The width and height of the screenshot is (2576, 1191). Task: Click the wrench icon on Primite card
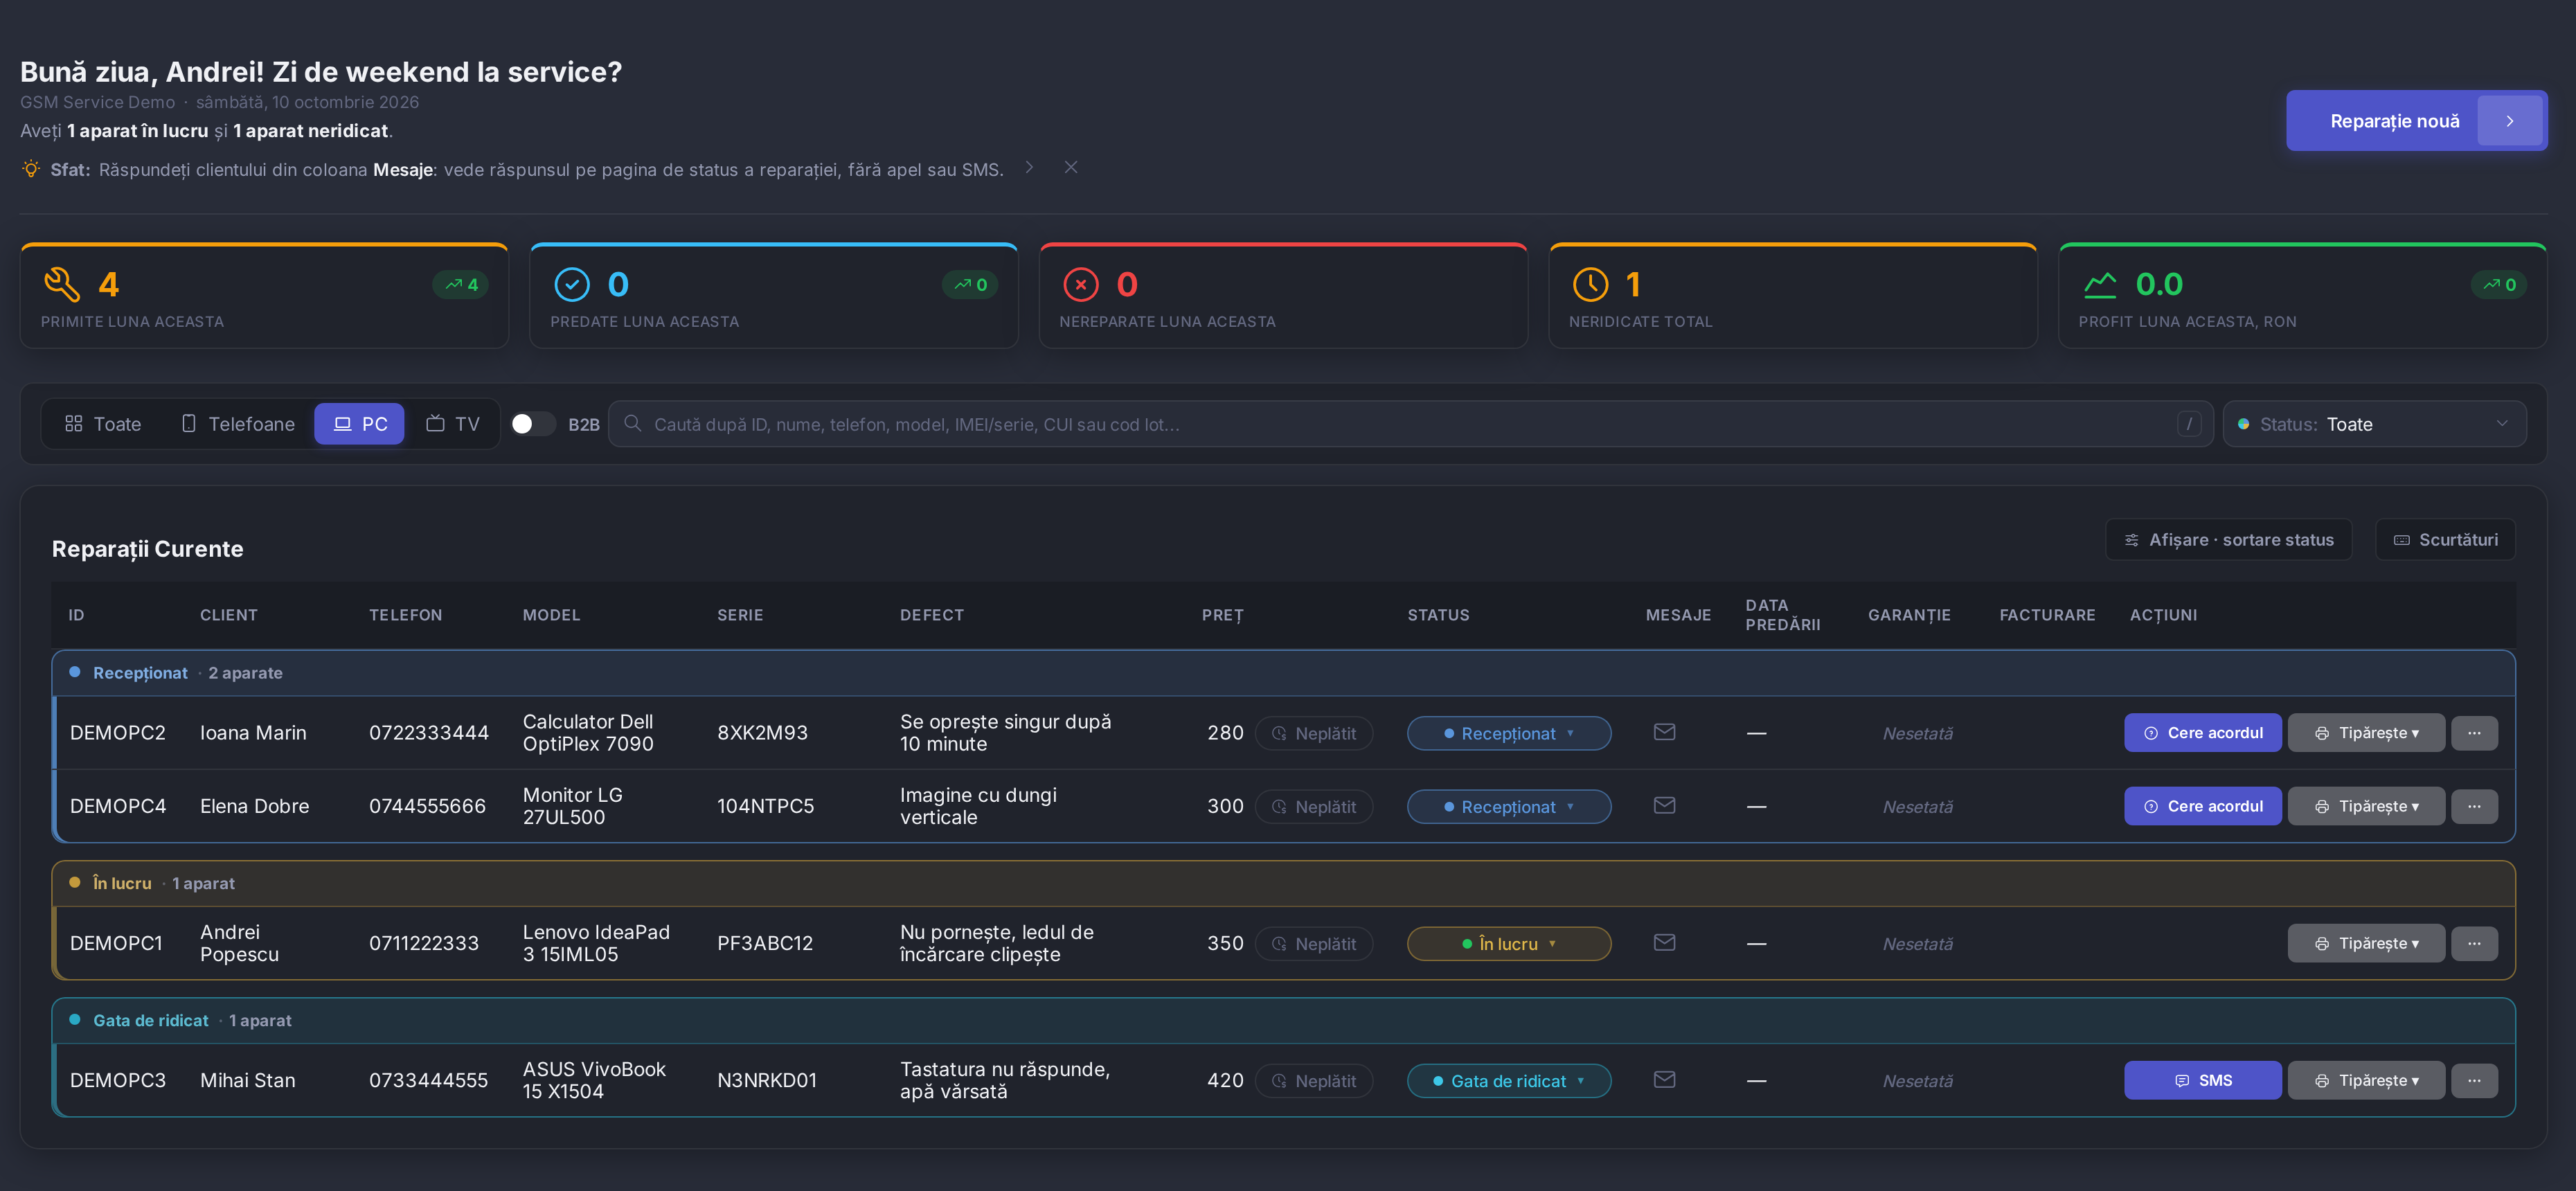pos(62,284)
